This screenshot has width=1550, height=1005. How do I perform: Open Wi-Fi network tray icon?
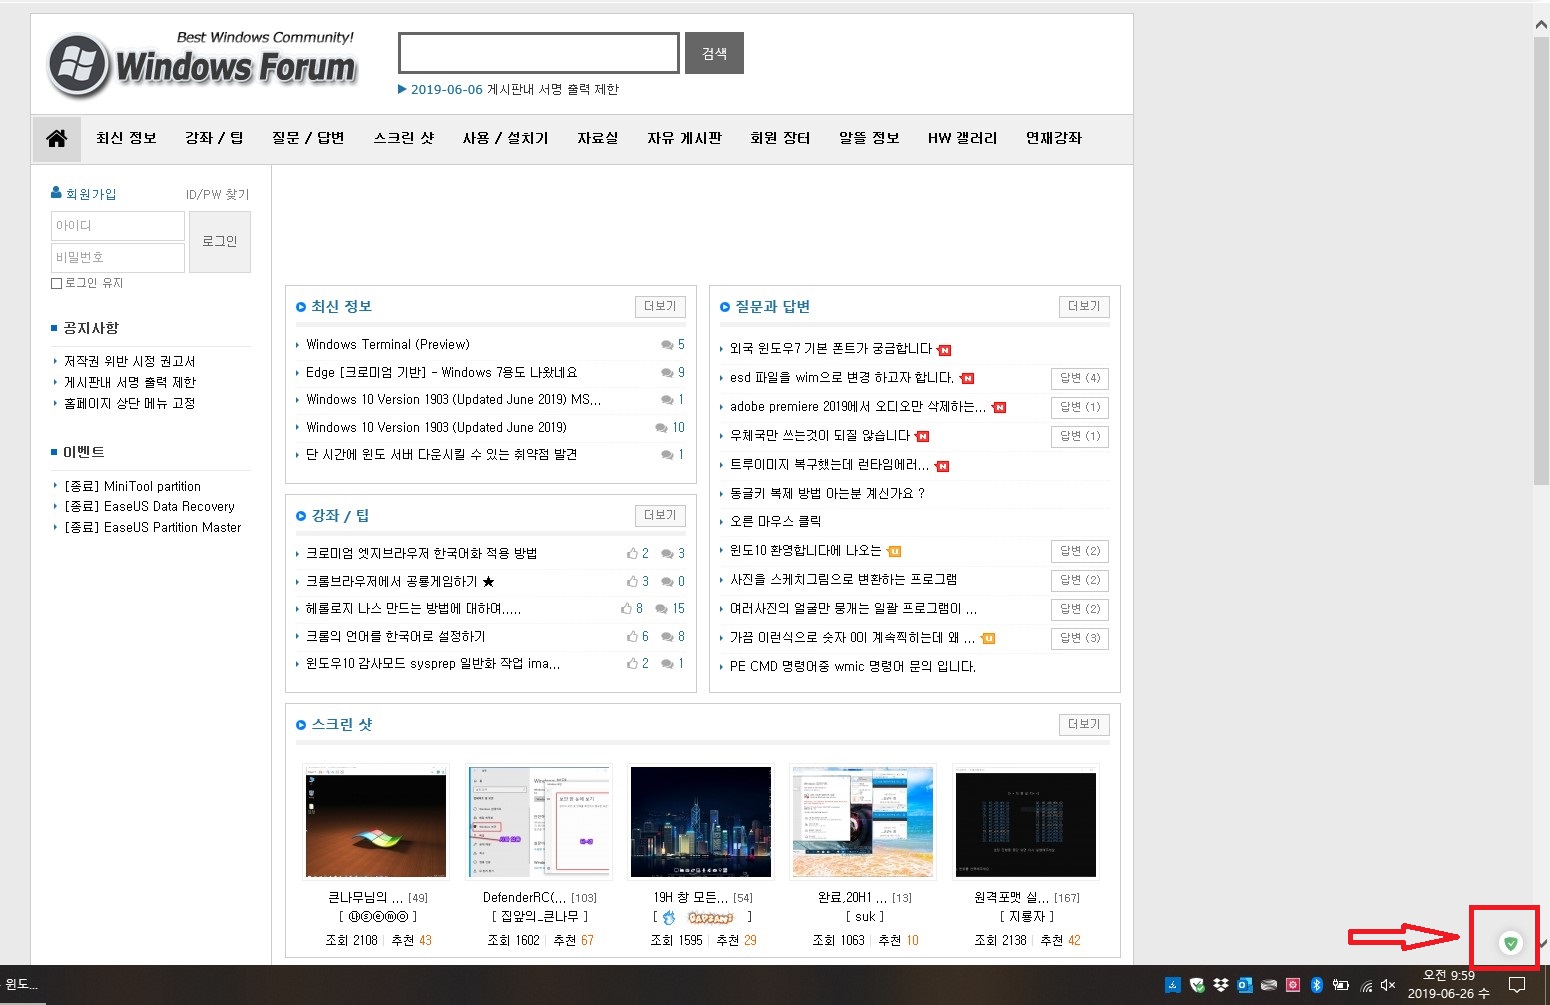[x=1365, y=986]
